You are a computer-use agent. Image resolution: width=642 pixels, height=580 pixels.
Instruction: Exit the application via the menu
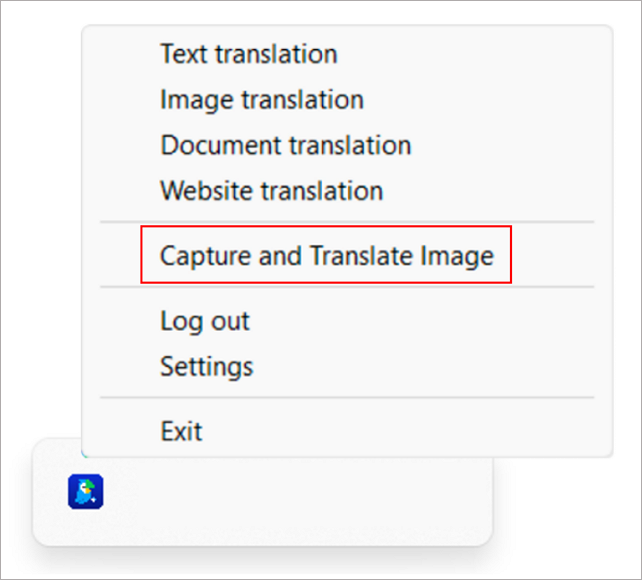pyautogui.click(x=181, y=432)
